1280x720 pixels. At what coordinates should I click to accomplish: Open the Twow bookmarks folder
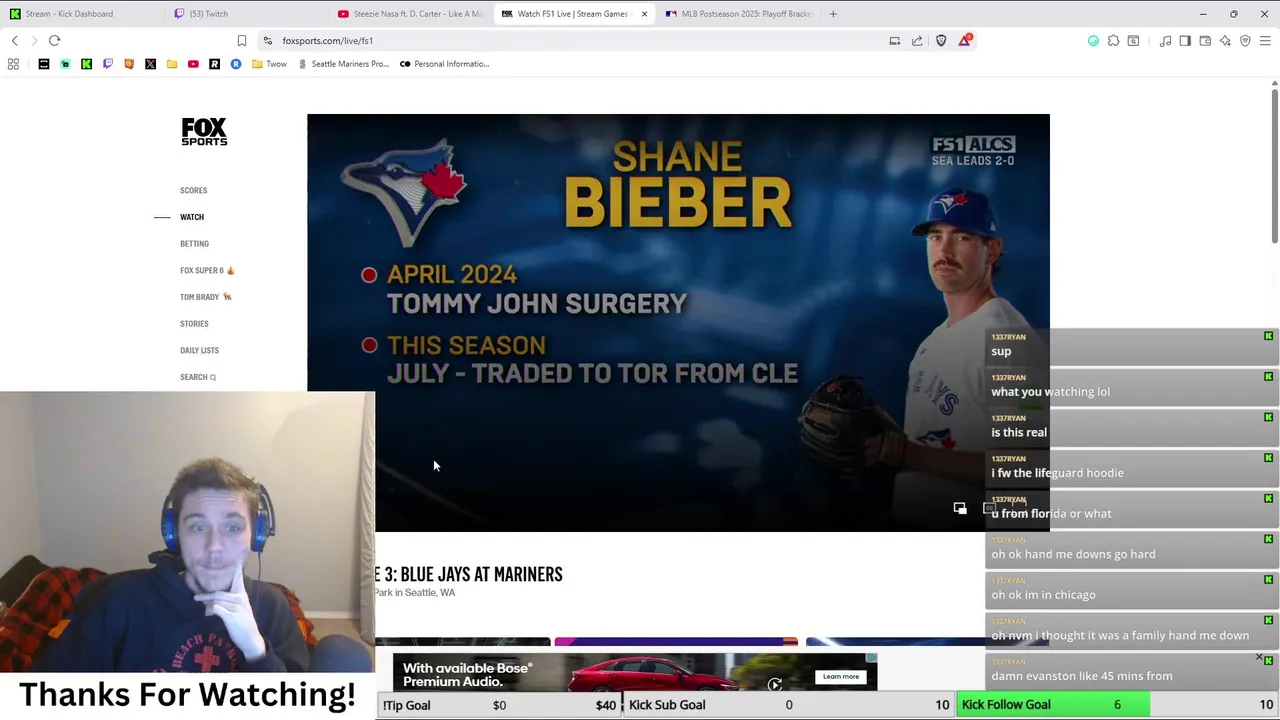269,64
